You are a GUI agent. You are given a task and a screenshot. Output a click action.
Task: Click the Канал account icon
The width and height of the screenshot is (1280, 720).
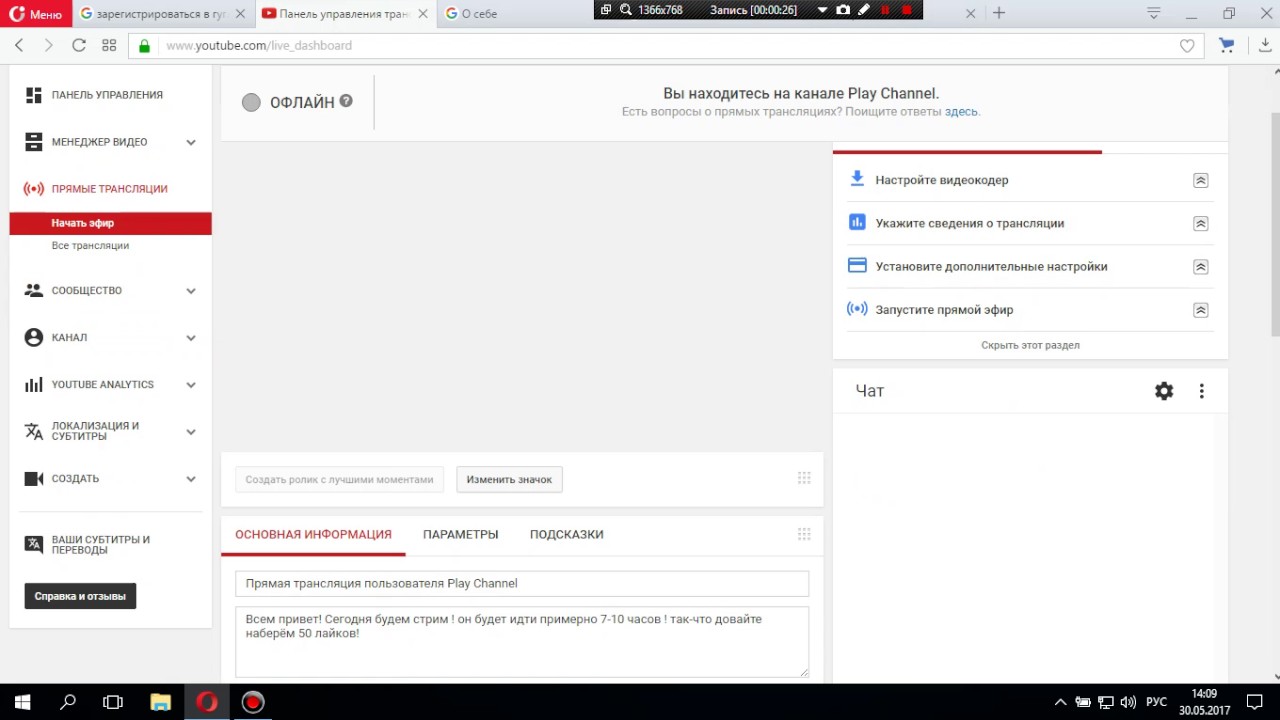(x=34, y=338)
